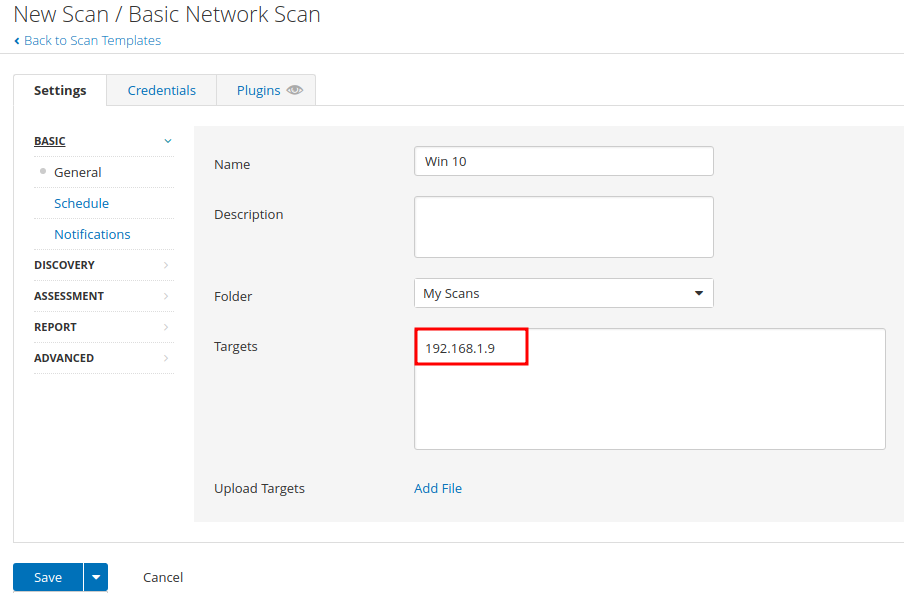Image resolution: width=904 pixels, height=603 pixels.
Task: Click the BASIC heading label
Action: (50, 141)
